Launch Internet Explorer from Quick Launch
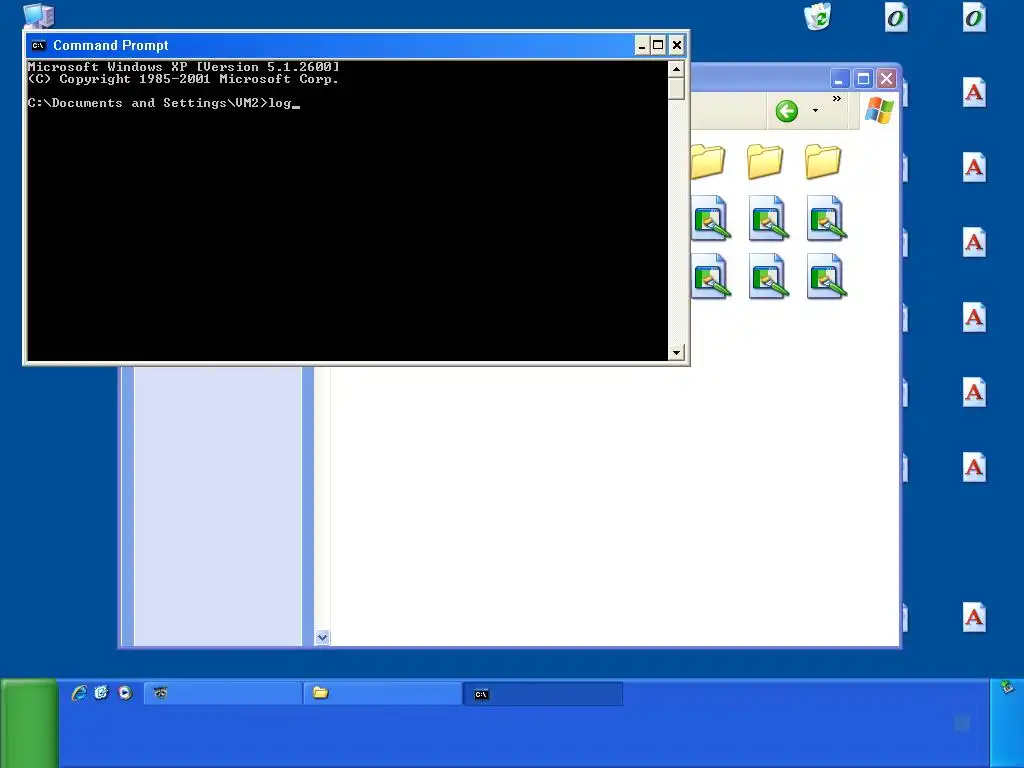Viewport: 1024px width, 768px height. point(79,693)
